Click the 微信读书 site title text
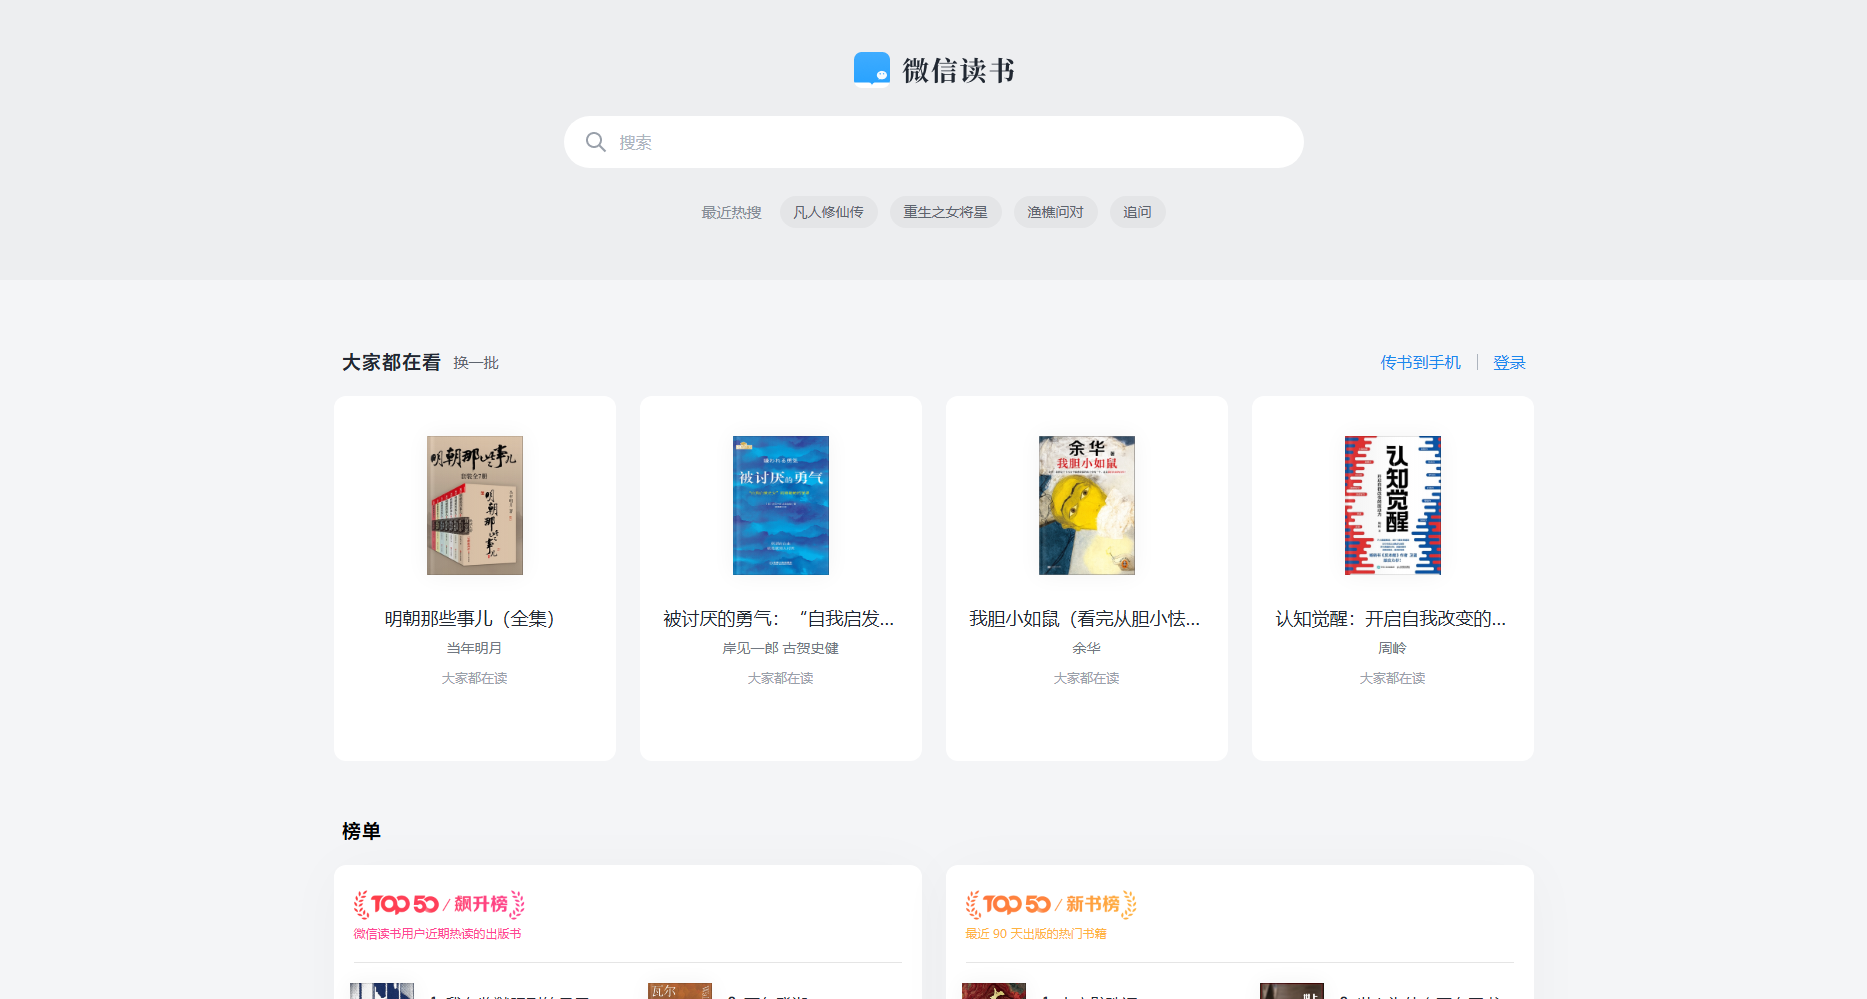The image size is (1867, 999). [959, 70]
